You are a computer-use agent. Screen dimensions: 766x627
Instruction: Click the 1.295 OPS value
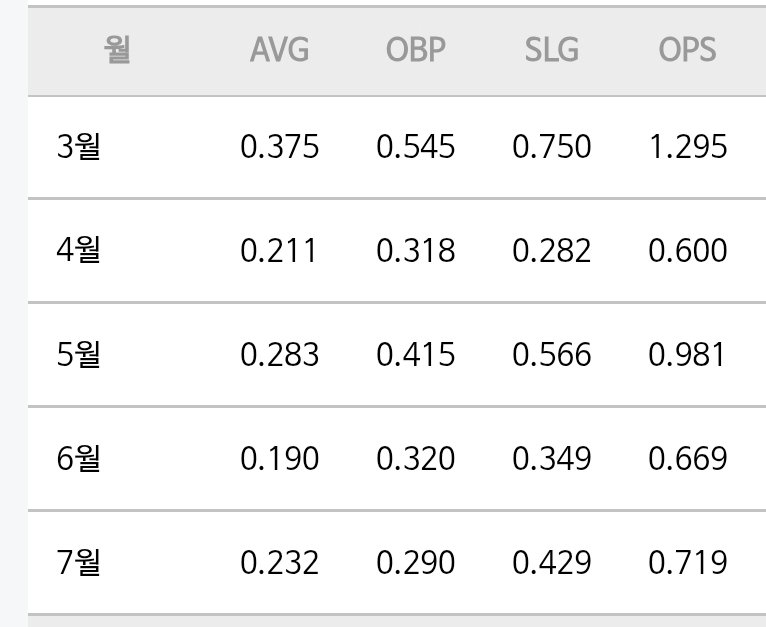click(688, 146)
